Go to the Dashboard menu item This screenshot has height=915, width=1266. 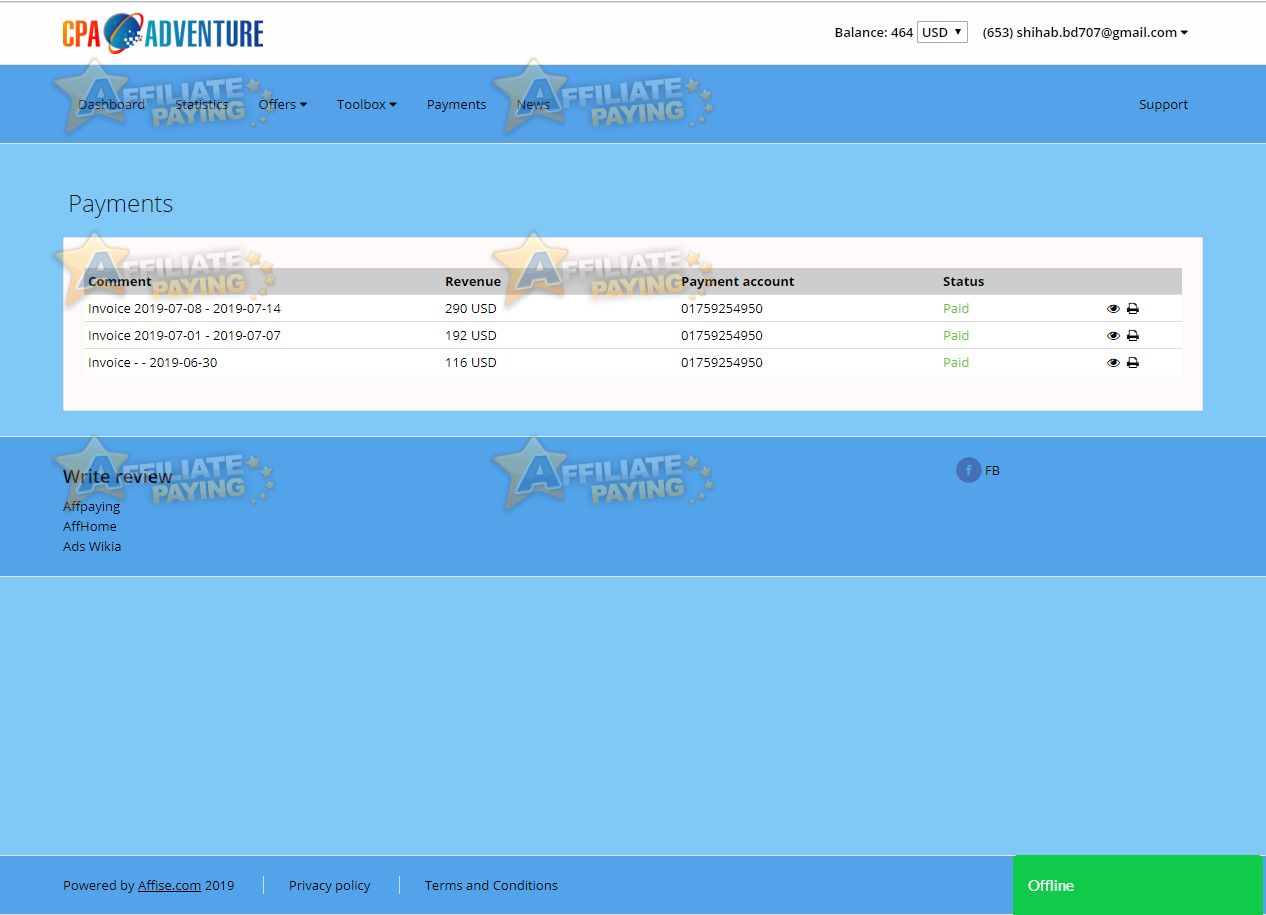click(112, 104)
